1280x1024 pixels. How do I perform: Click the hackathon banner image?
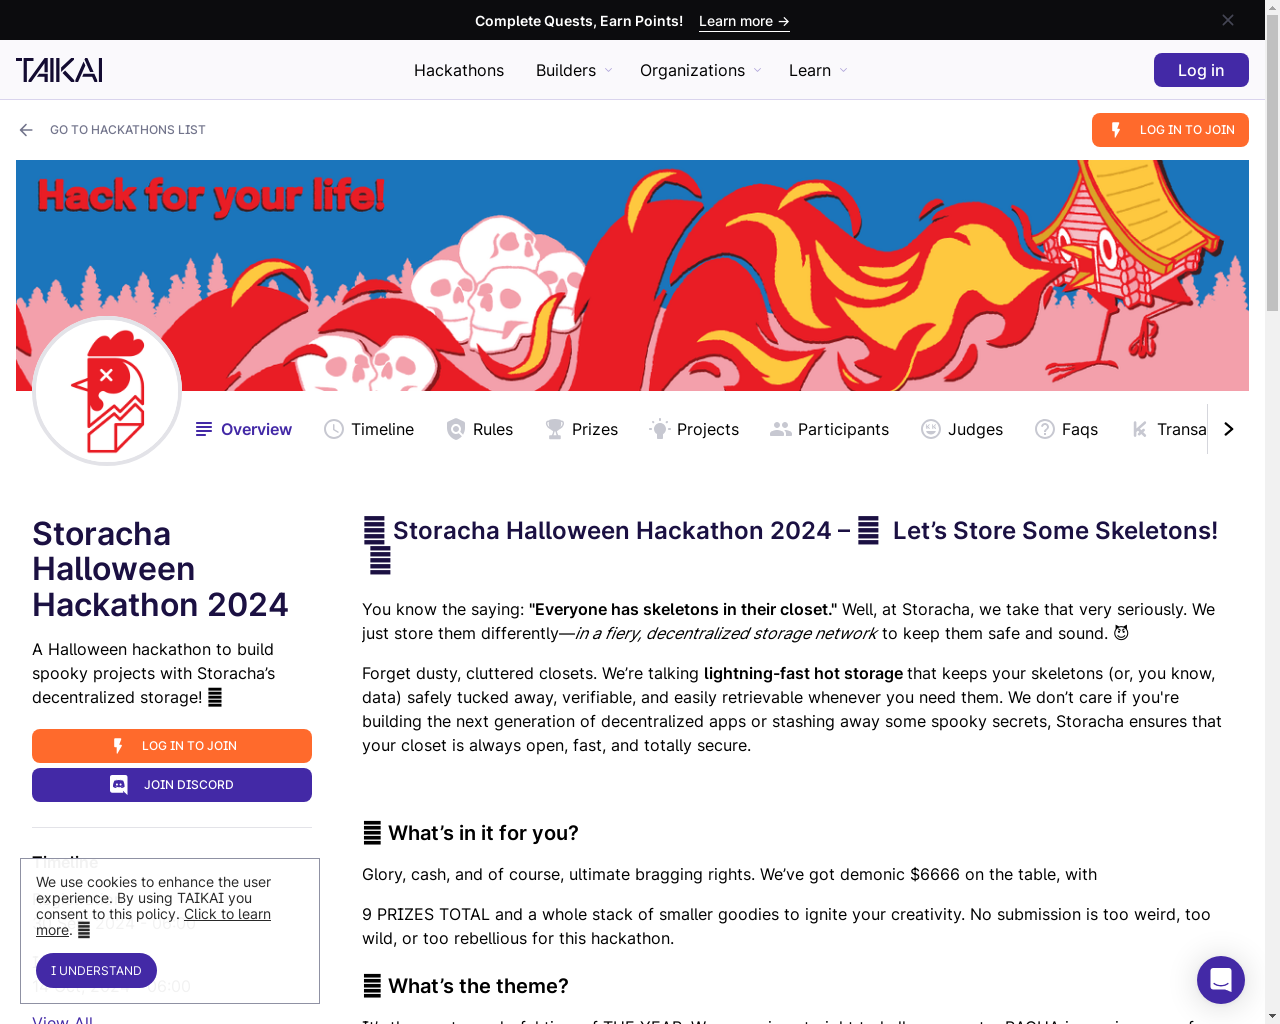coord(632,275)
